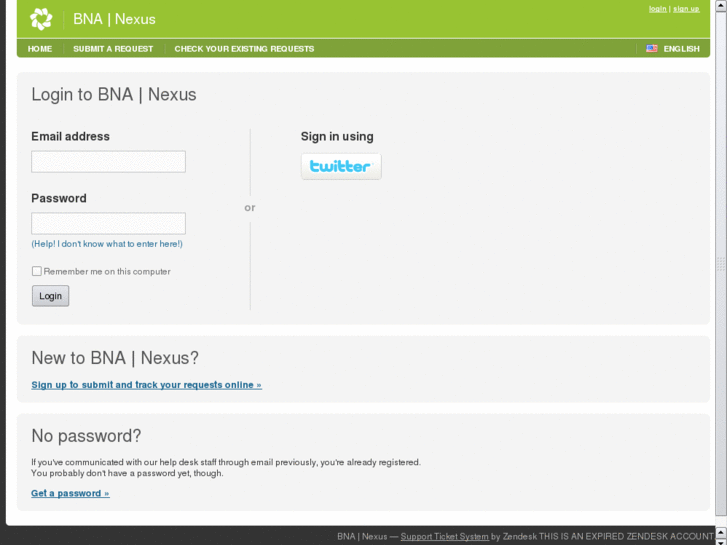
Task: Click the Sign in using label
Action: 337,136
